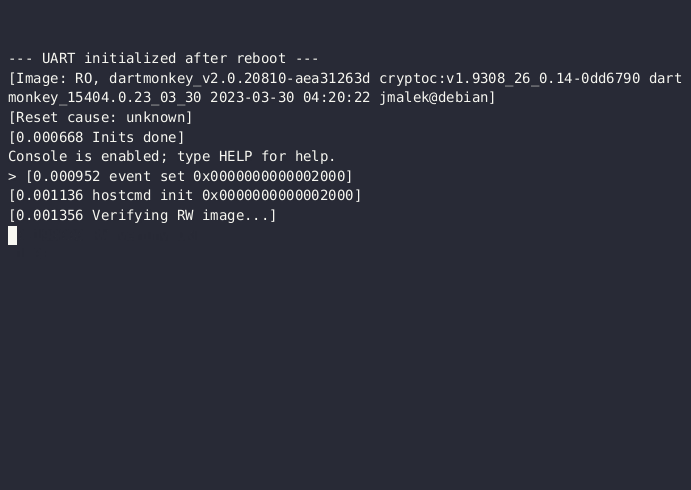
Task: Click the 'UART initialized after reboot' line
Action: click(x=163, y=58)
